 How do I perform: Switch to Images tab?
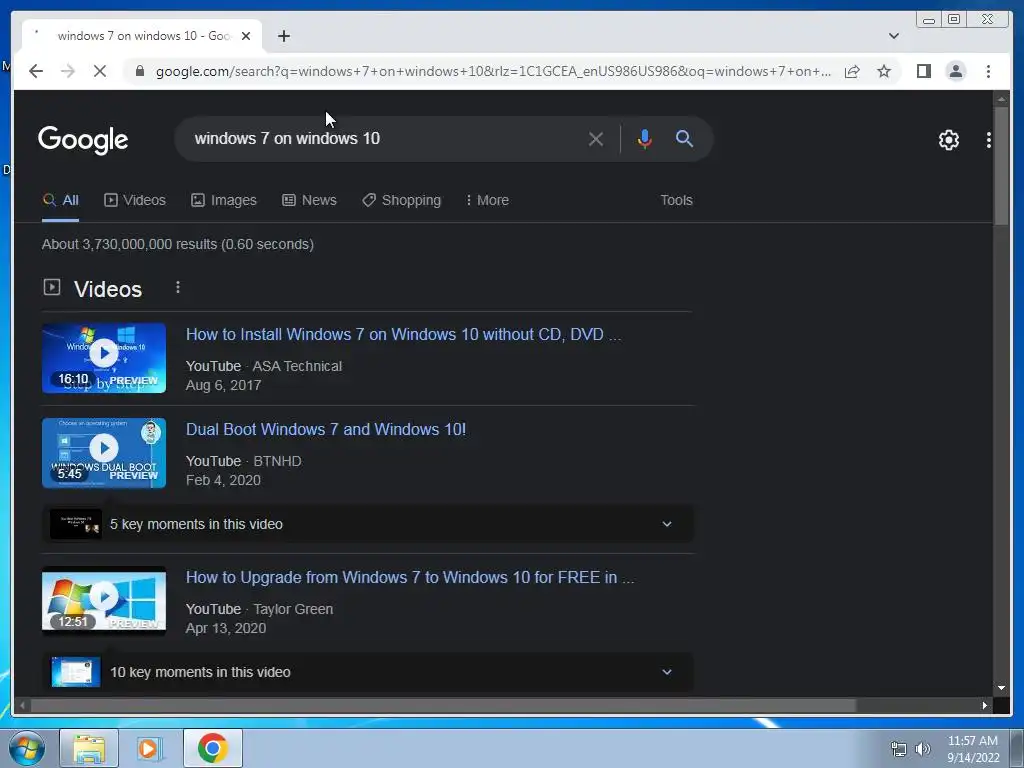(224, 200)
